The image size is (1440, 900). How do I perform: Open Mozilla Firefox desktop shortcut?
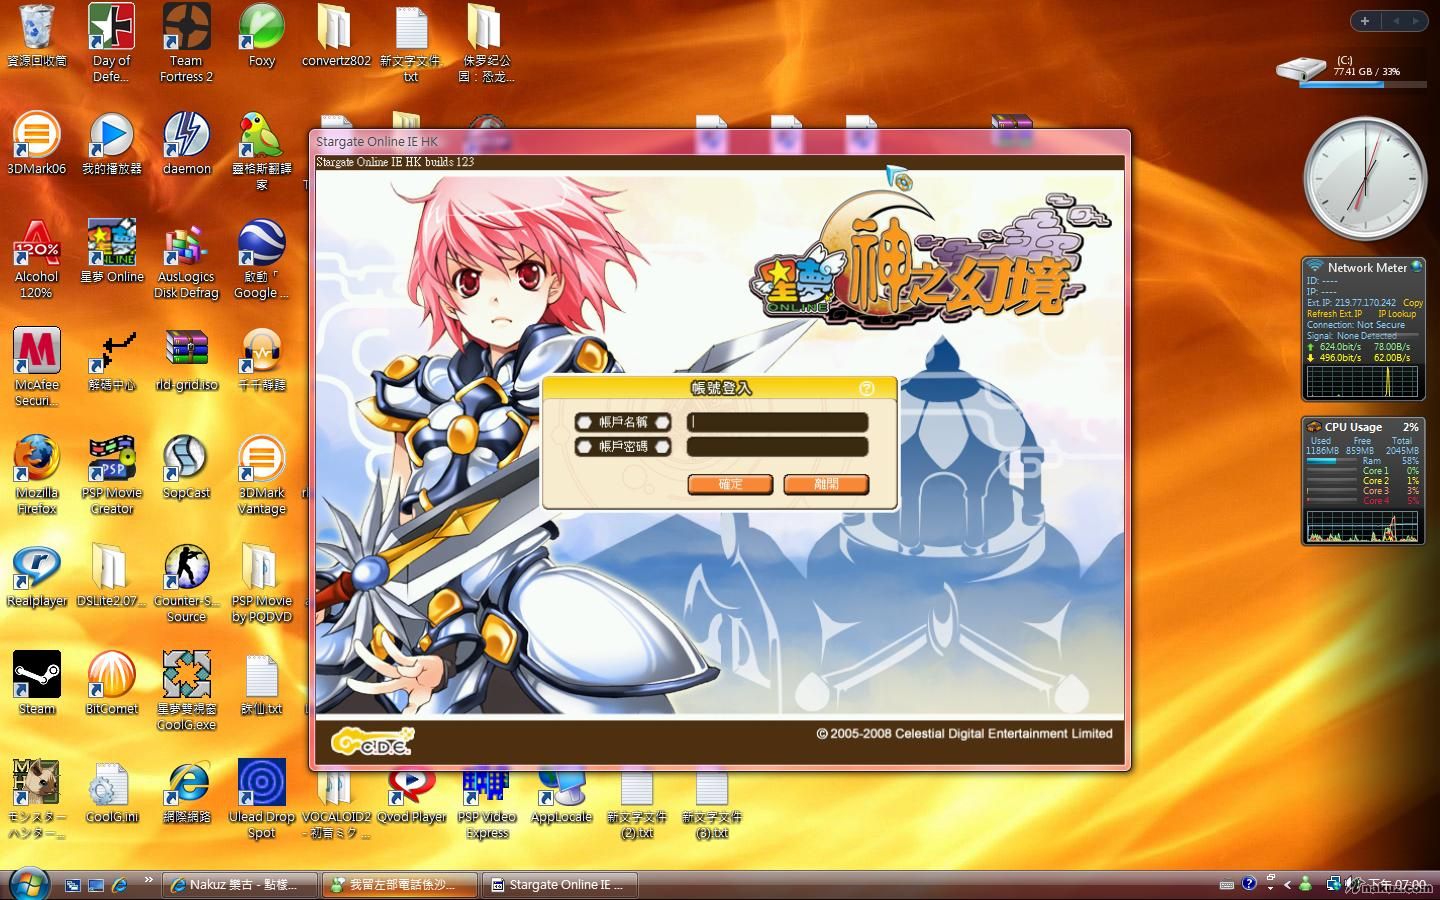tap(37, 459)
